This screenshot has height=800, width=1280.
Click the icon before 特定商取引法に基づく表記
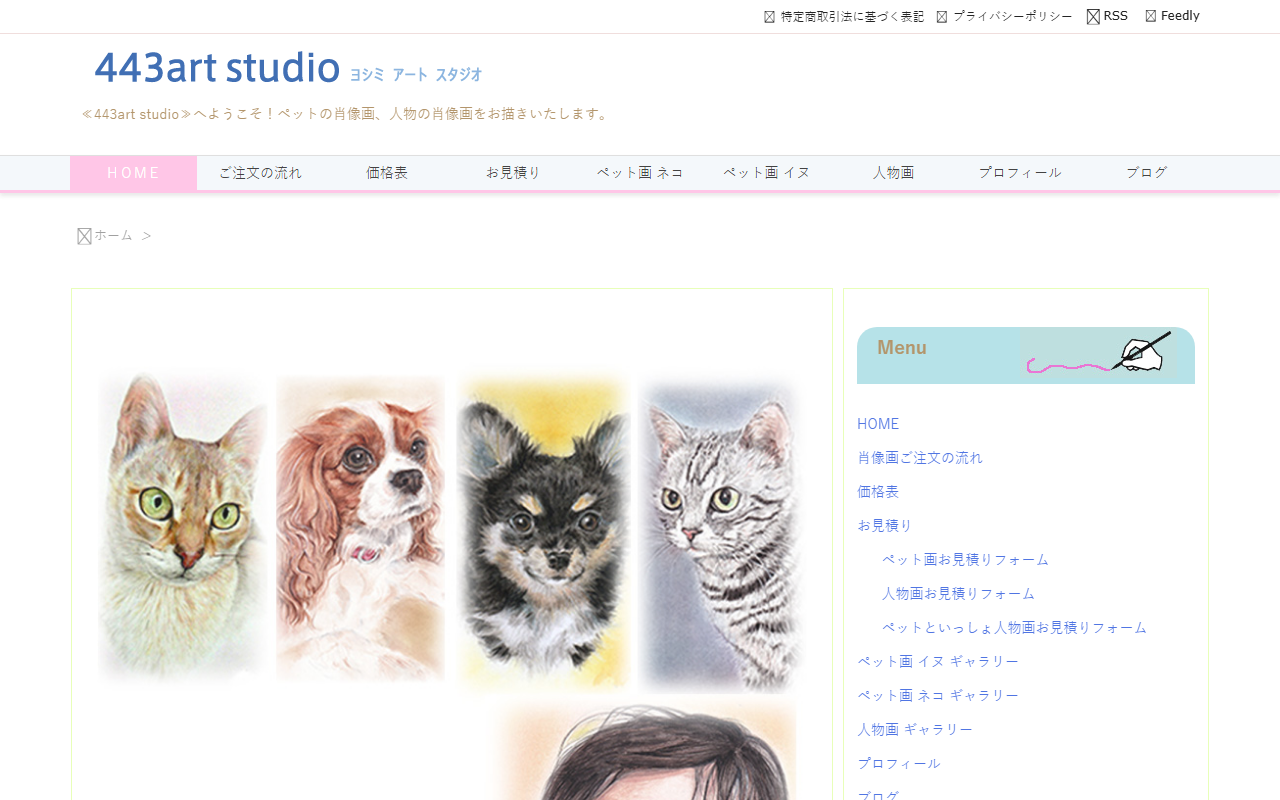pos(769,17)
